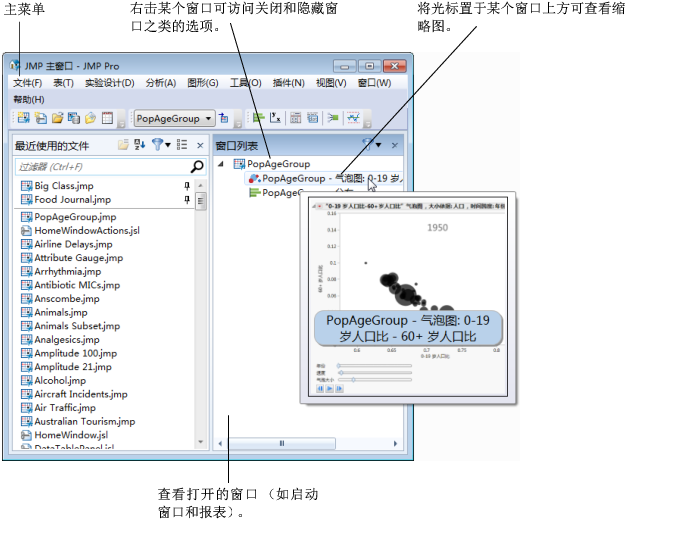Open PopAgeGroup.jmp from recent files
Screen dimensions: 695x549
click(x=69, y=217)
